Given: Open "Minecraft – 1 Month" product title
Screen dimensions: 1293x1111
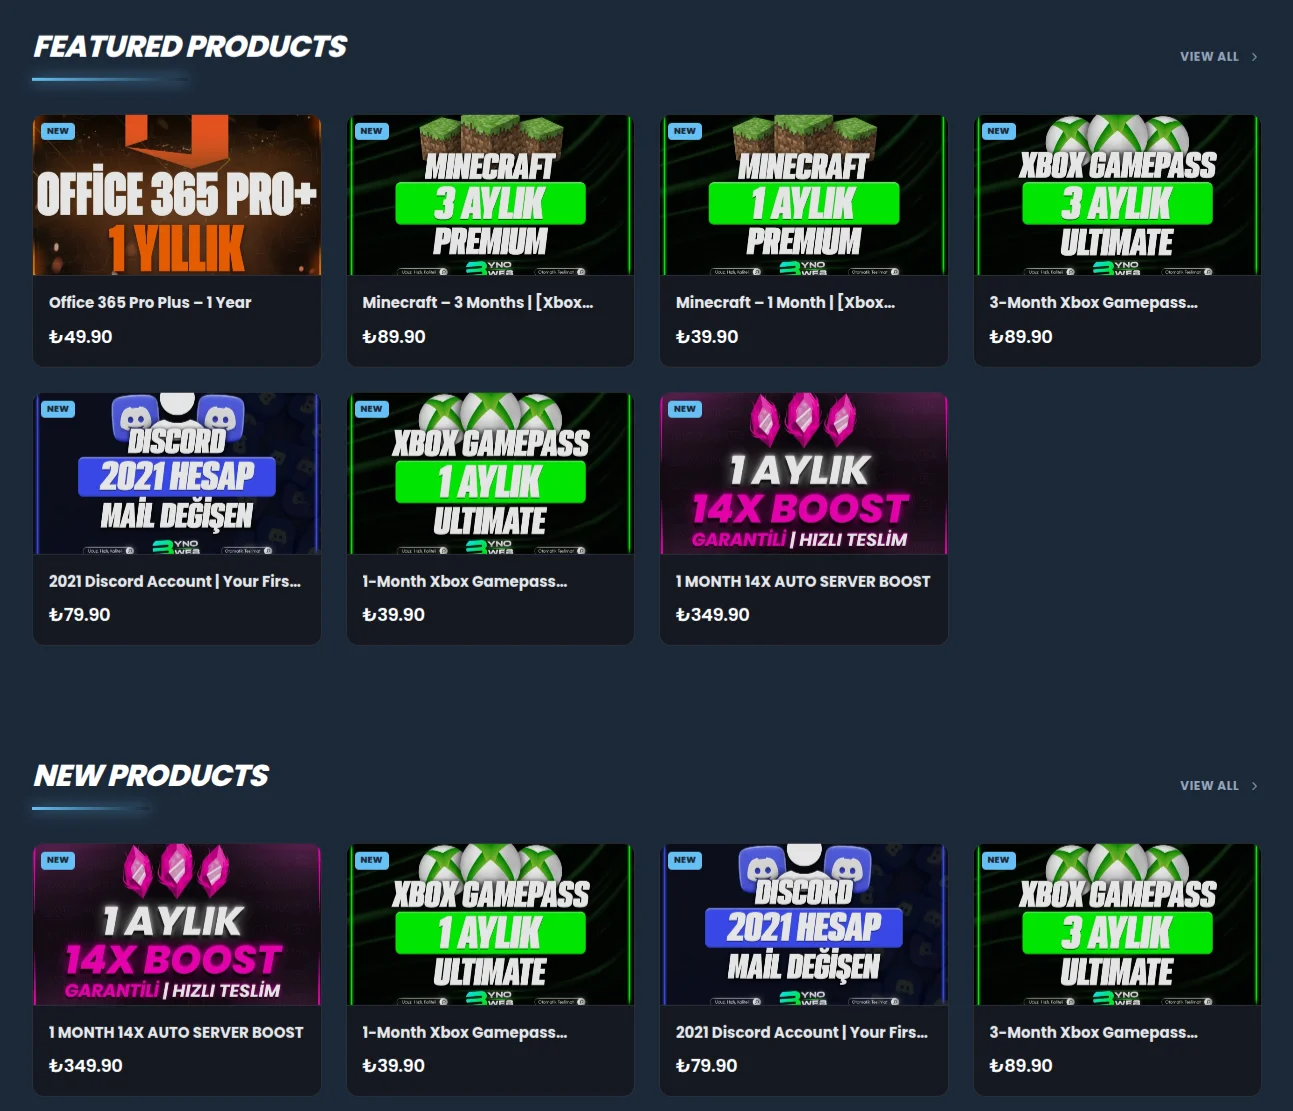Looking at the screenshot, I should (x=785, y=302).
